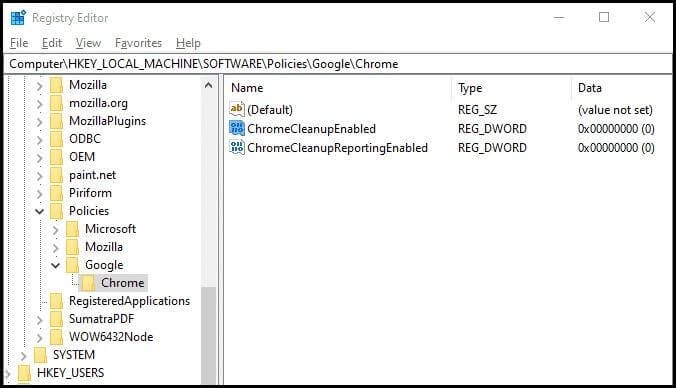This screenshot has width=676, height=388.
Task: Maximize the Registry Editor window
Action: click(604, 17)
